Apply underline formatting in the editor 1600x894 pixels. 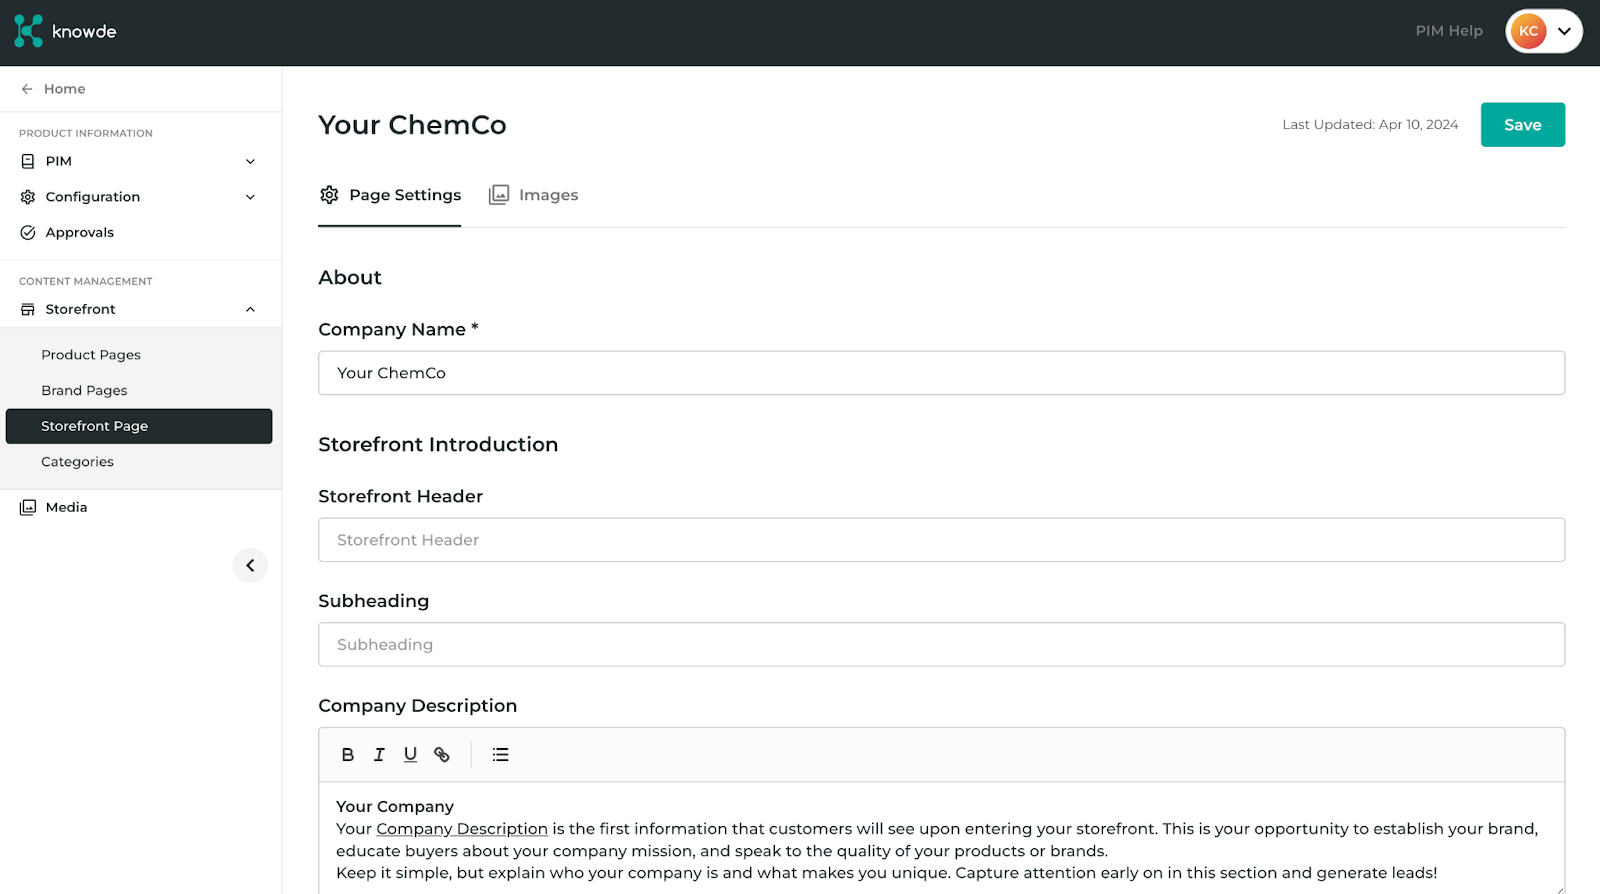click(x=410, y=755)
